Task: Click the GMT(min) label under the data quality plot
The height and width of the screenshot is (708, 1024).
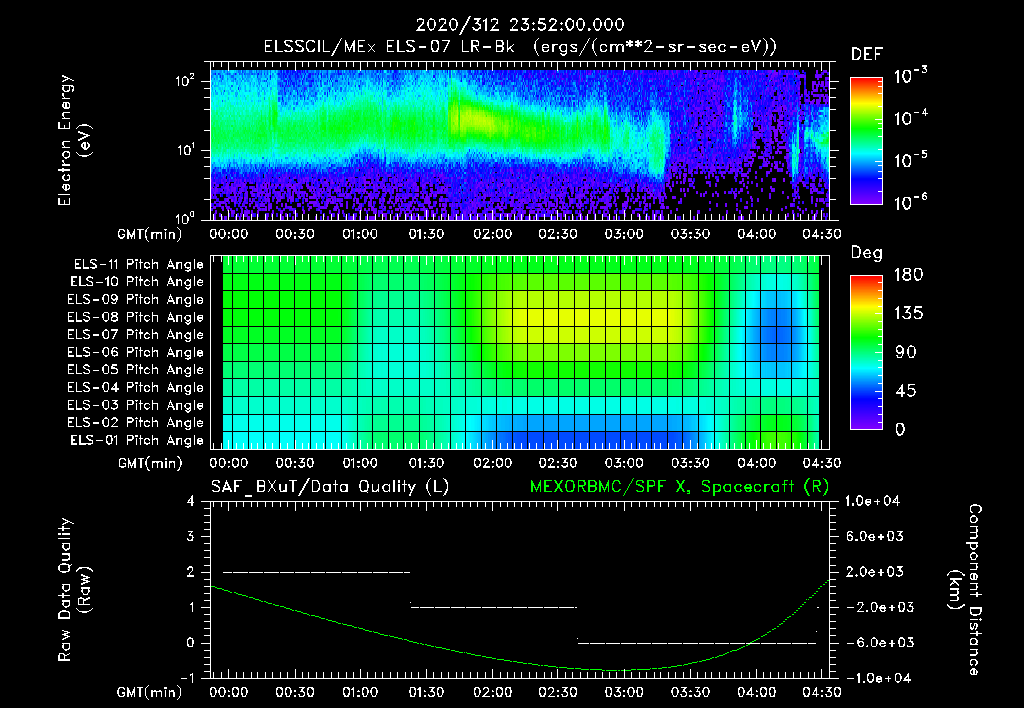Action: tap(149, 692)
